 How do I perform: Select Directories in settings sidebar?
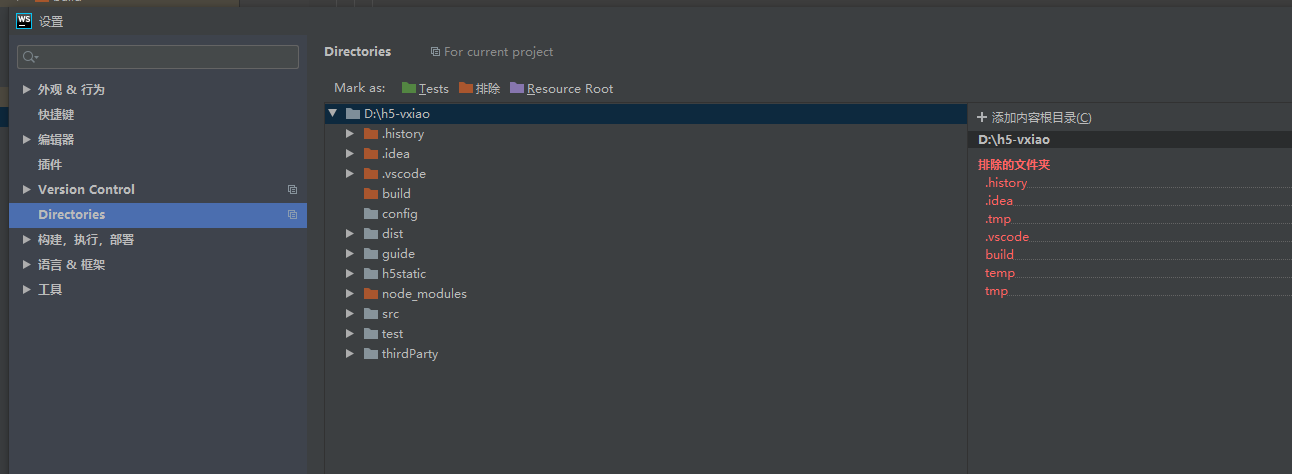(71, 215)
